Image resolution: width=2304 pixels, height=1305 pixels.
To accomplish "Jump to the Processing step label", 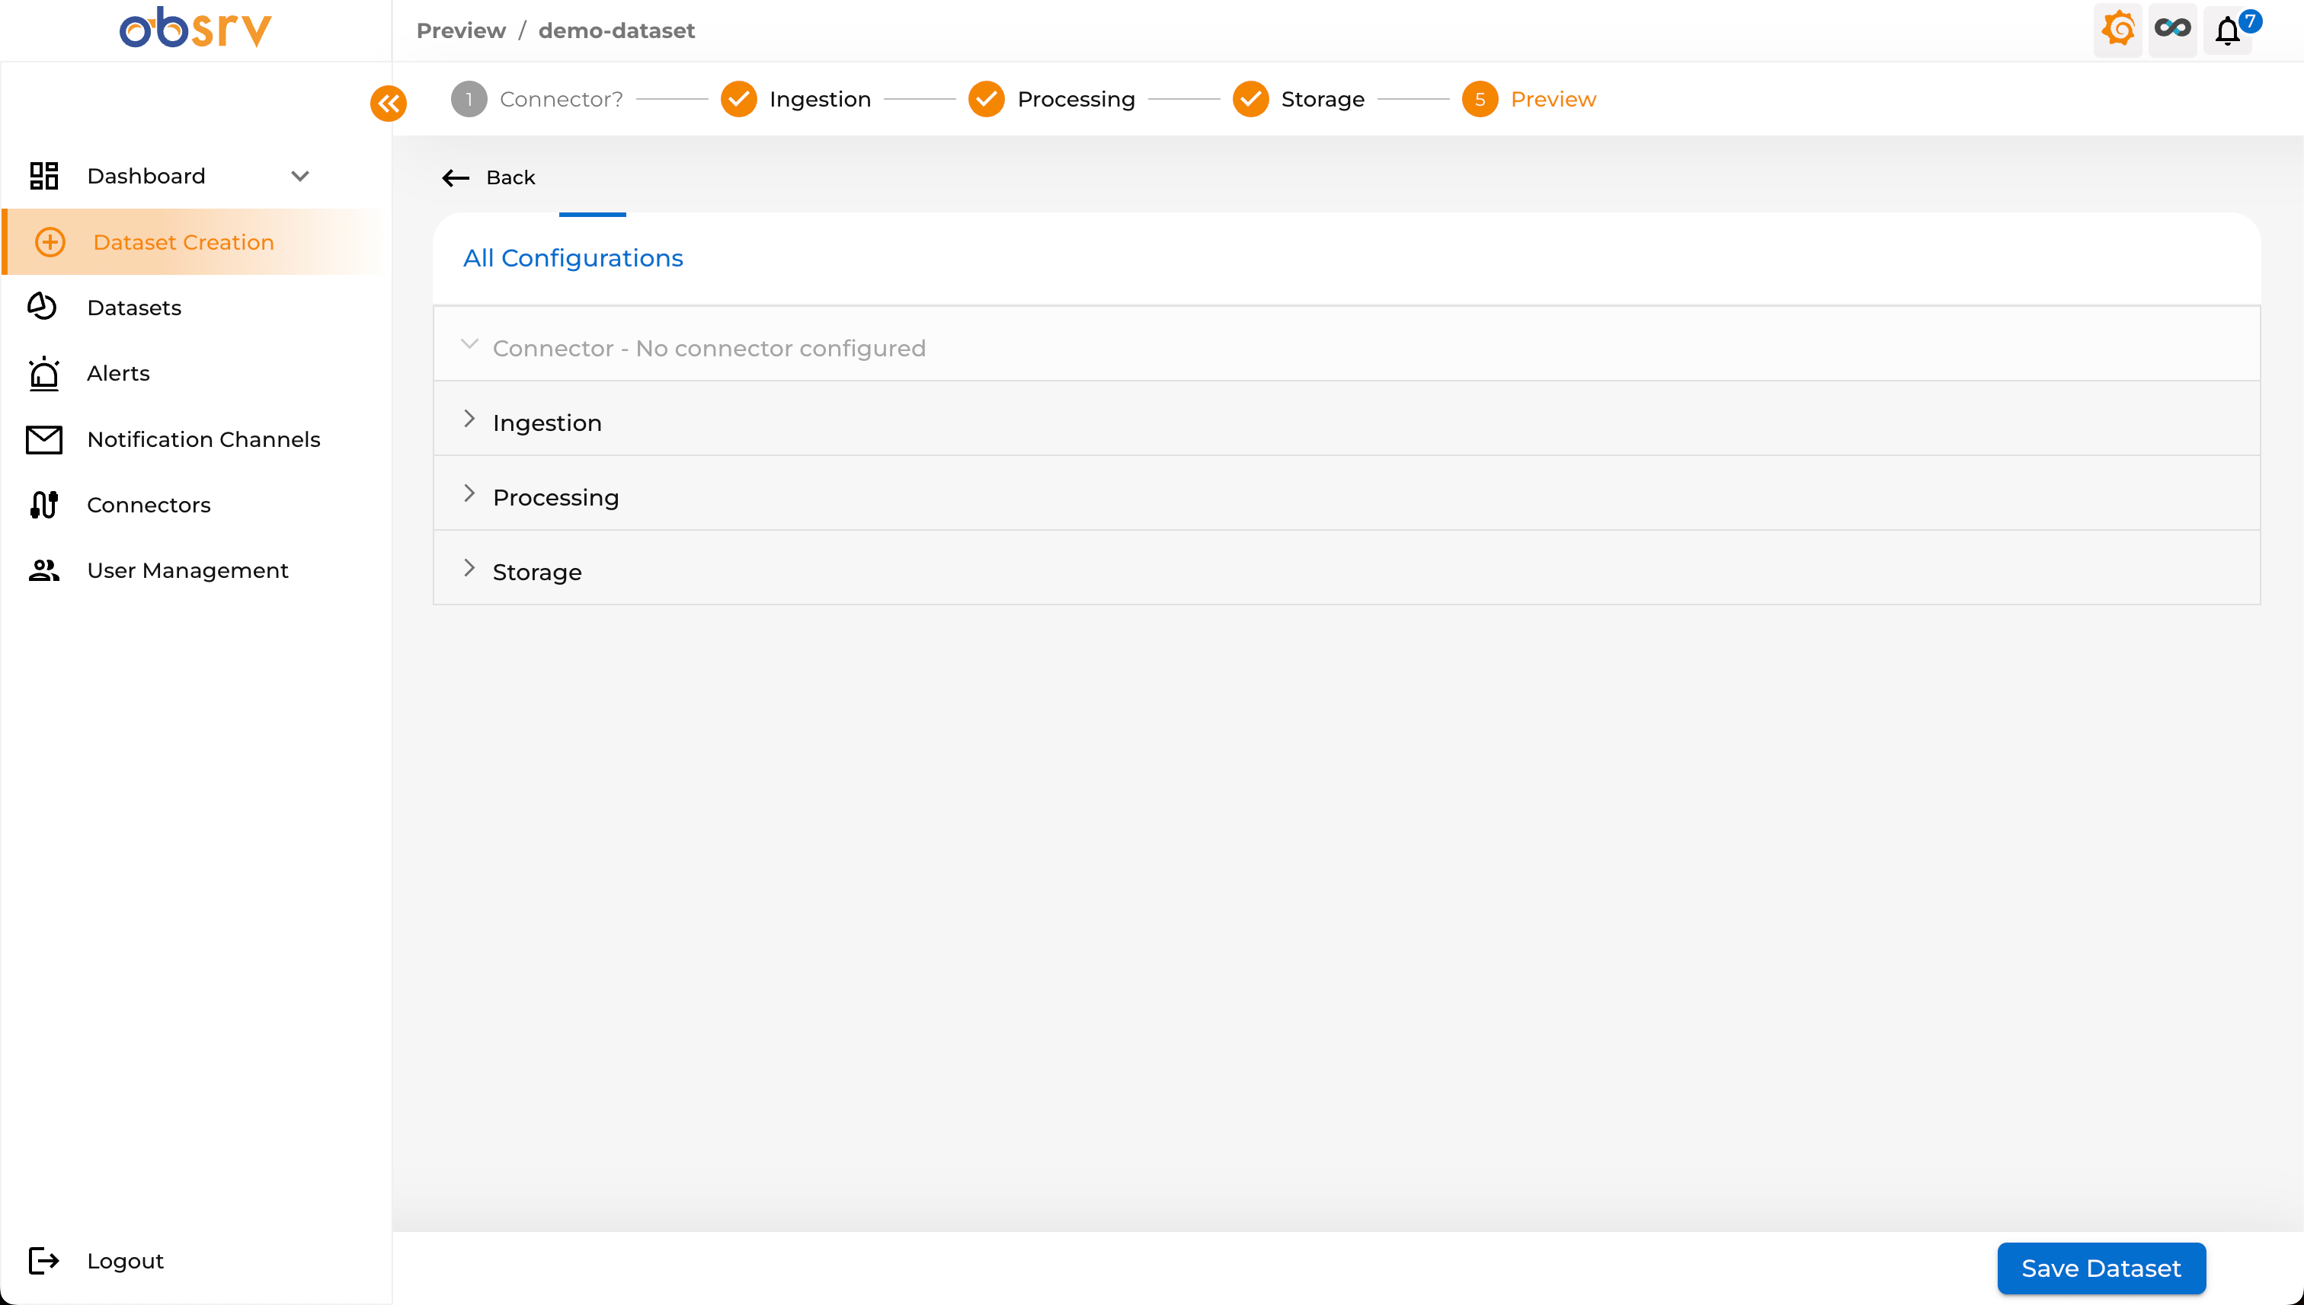I will point(1076,99).
